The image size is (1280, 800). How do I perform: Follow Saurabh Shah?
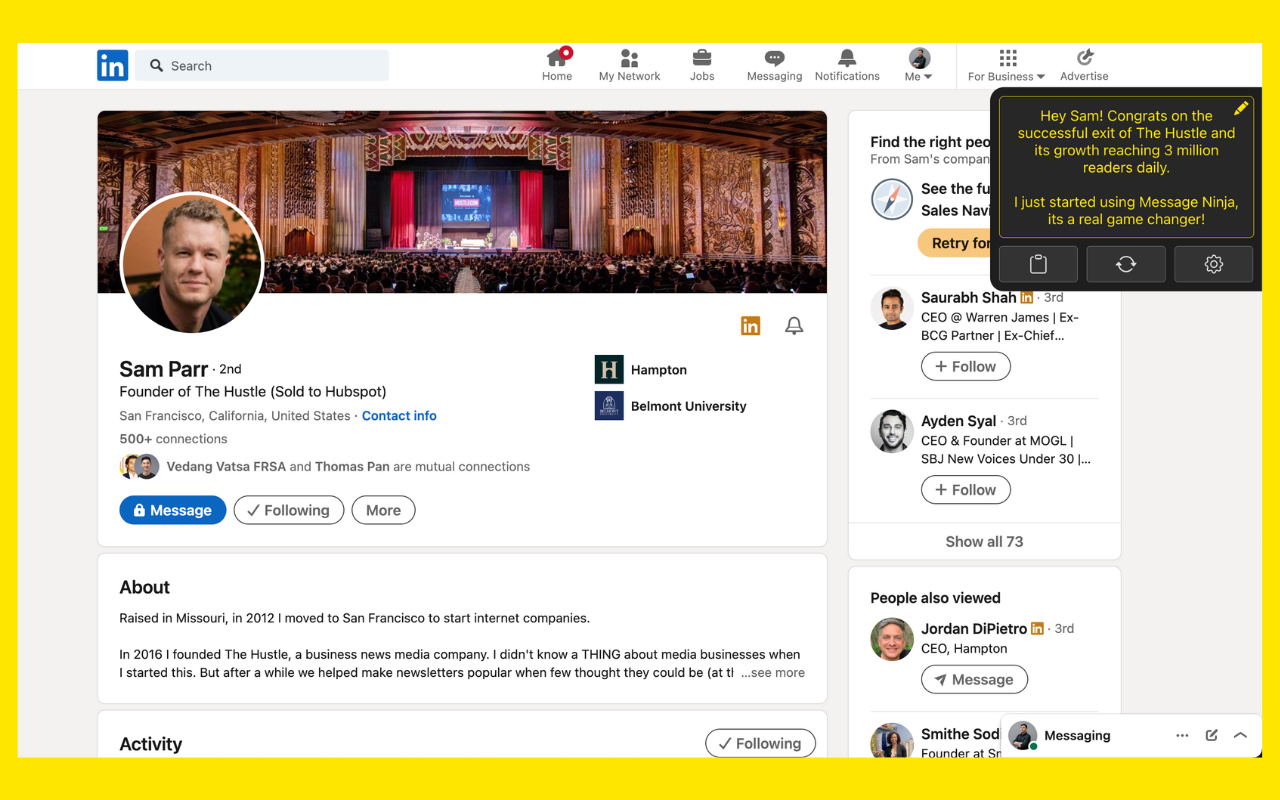pos(965,367)
